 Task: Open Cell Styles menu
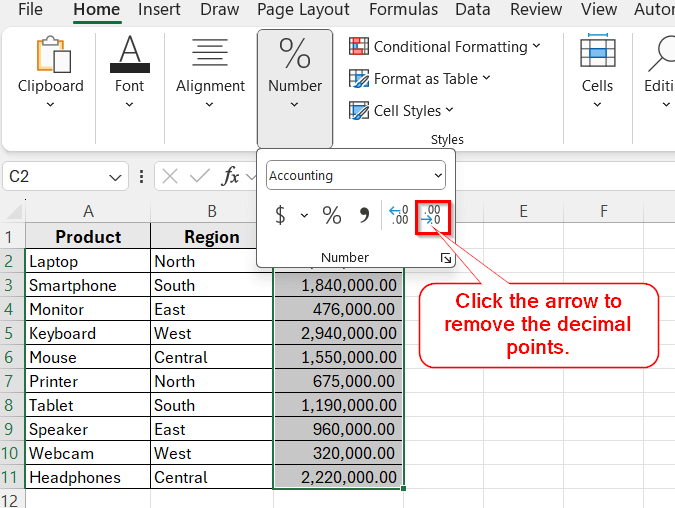point(401,111)
